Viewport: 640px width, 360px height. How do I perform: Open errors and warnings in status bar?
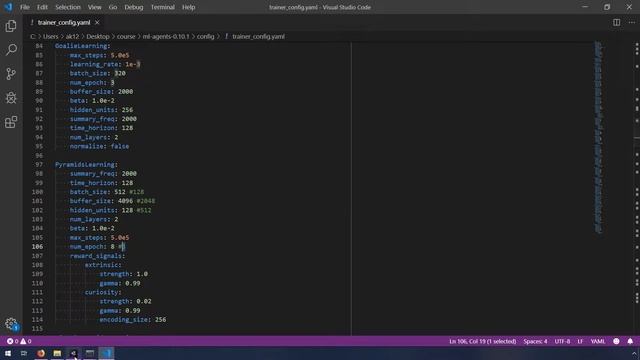click(x=19, y=341)
